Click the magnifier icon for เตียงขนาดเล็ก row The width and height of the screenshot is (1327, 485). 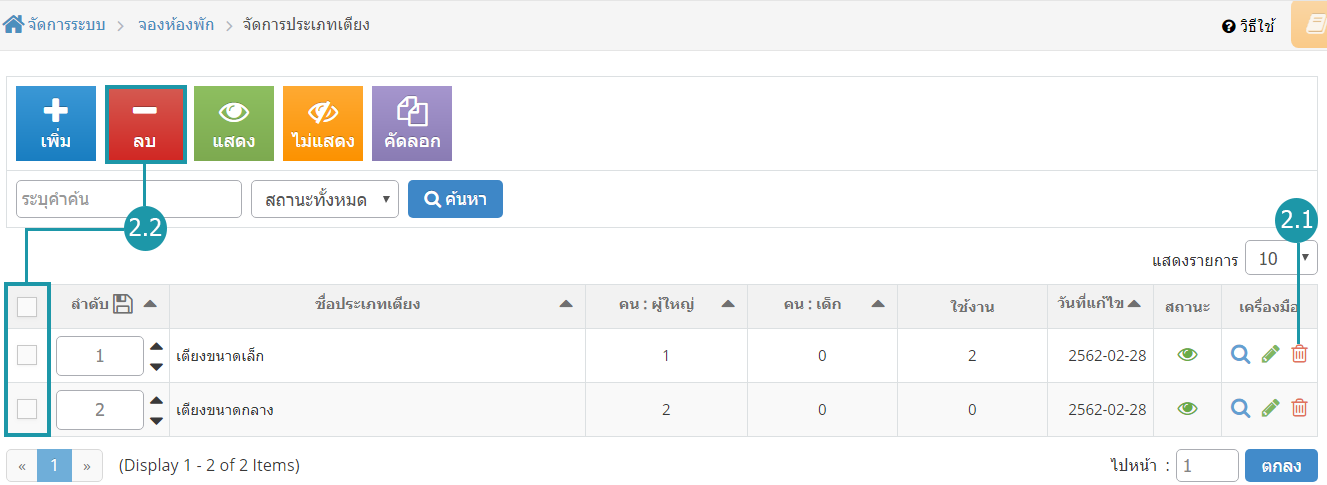pyautogui.click(x=1241, y=354)
